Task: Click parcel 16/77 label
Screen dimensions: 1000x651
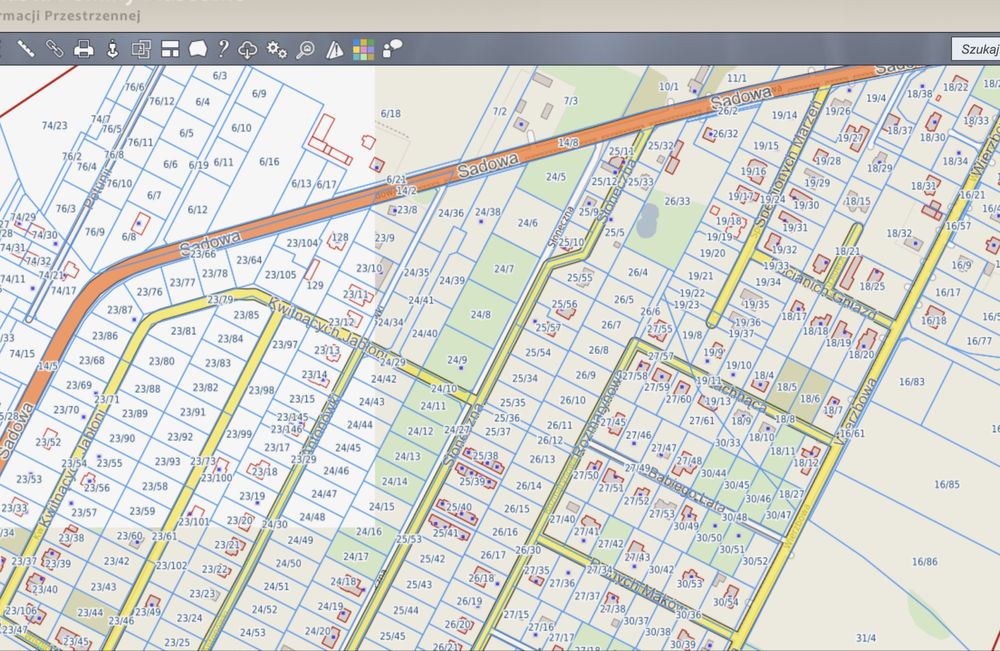Action: pyautogui.click(x=979, y=341)
